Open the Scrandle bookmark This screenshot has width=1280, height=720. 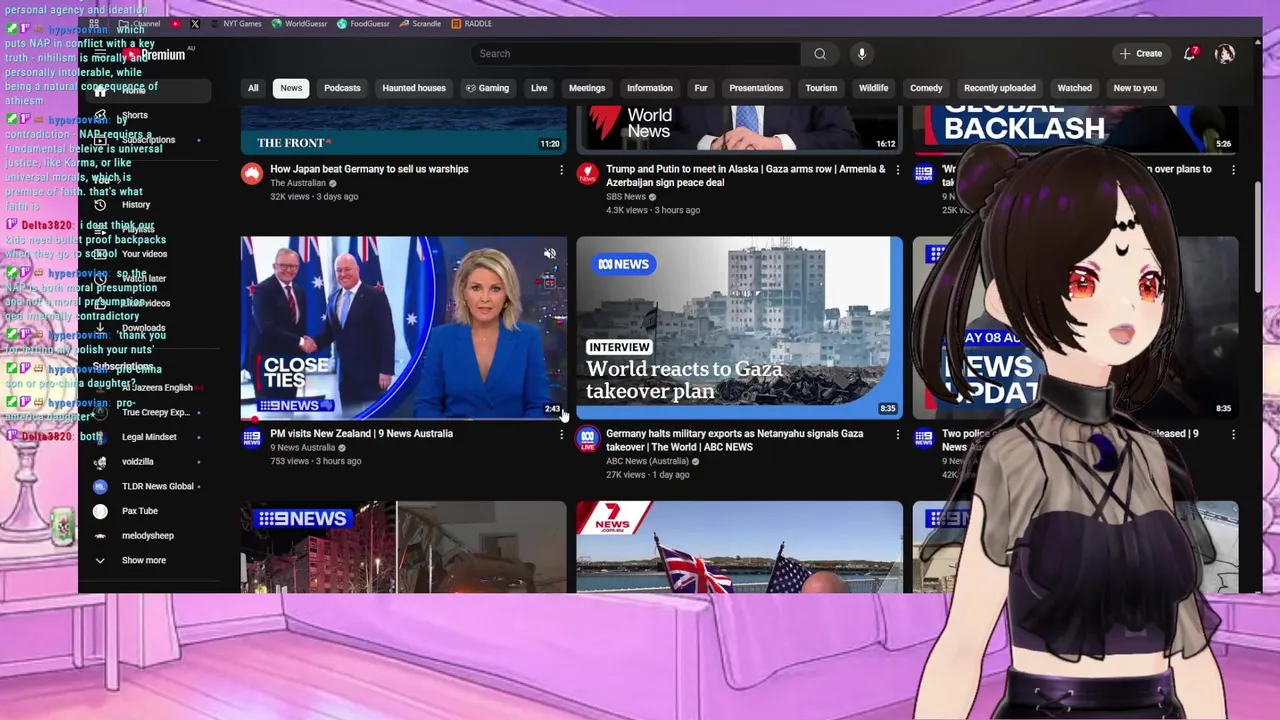421,23
